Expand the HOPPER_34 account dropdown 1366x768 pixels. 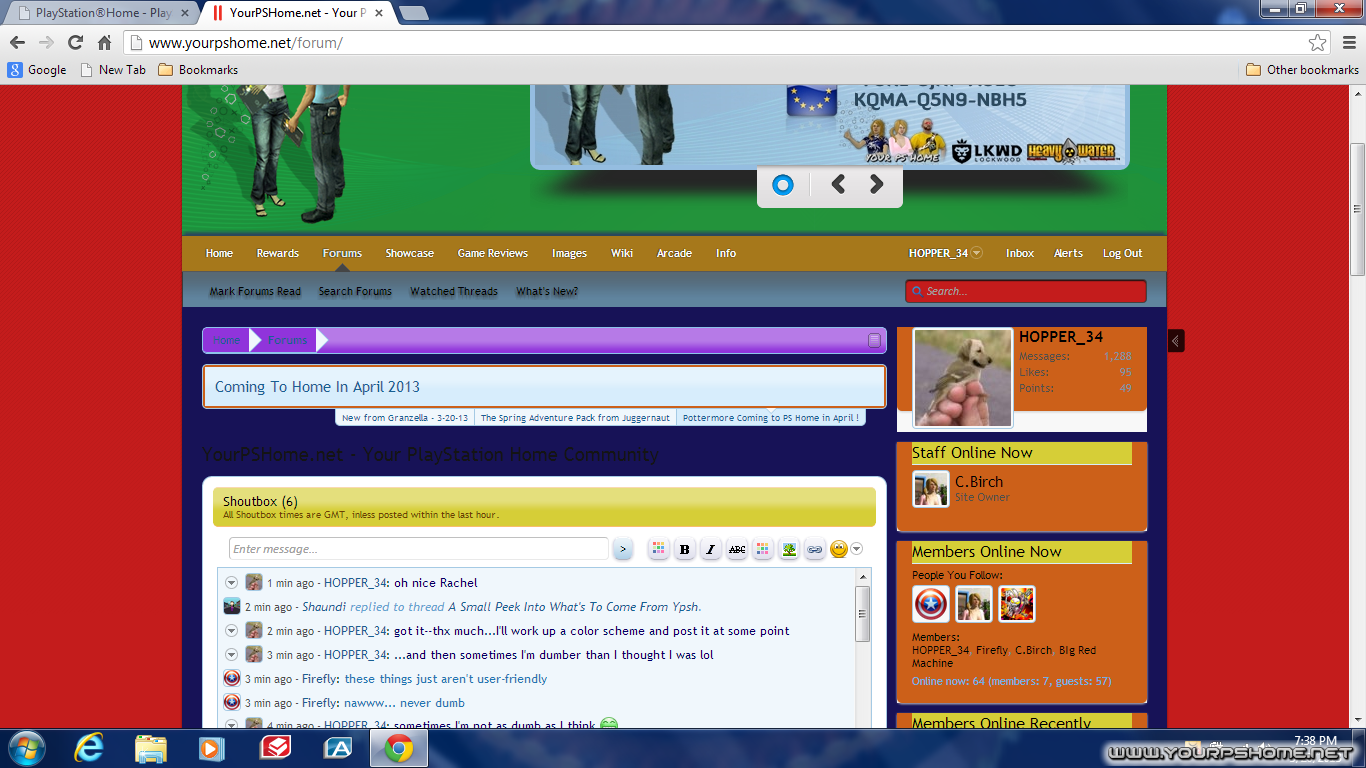pos(976,253)
